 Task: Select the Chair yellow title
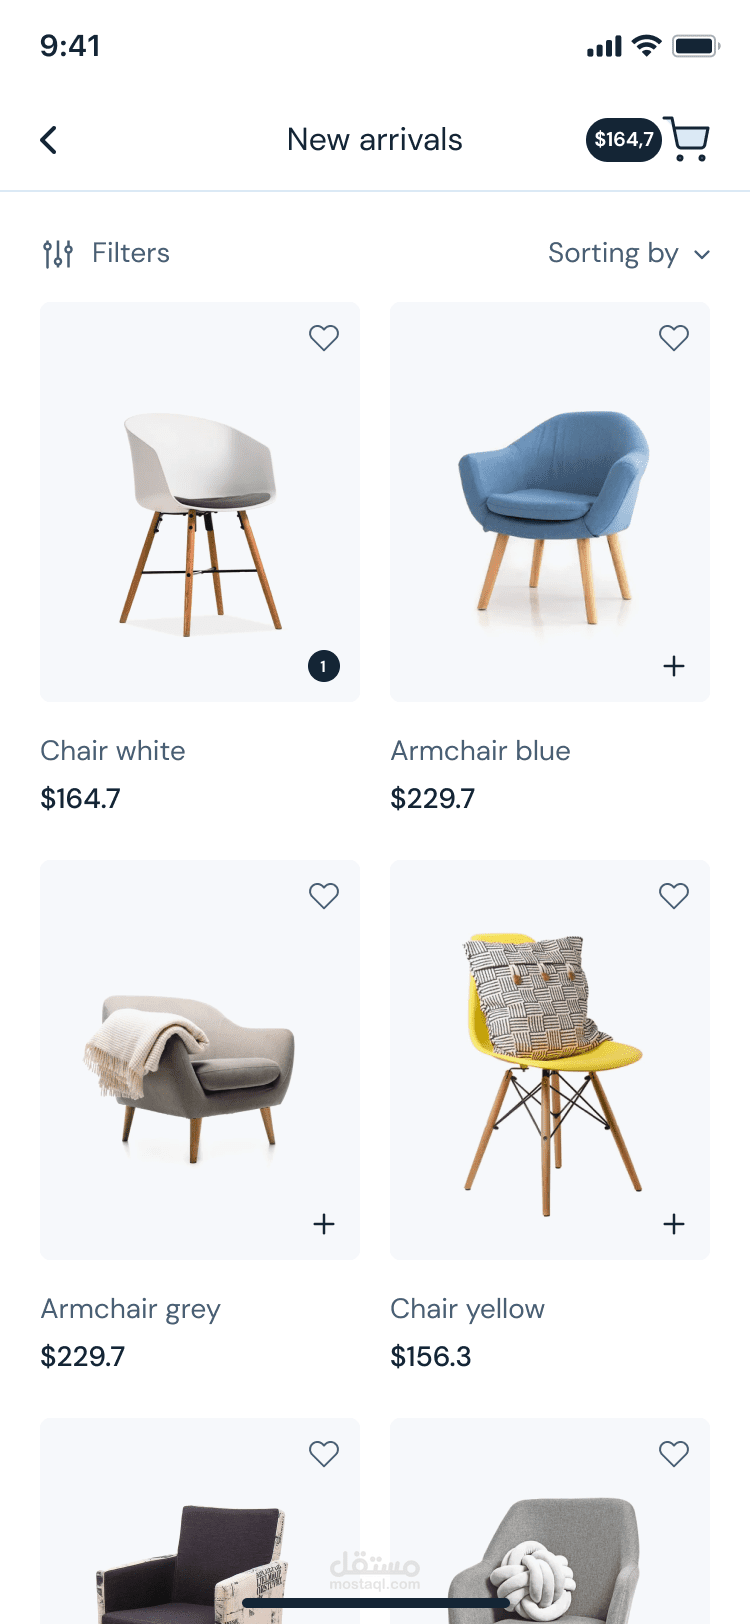467,1309
